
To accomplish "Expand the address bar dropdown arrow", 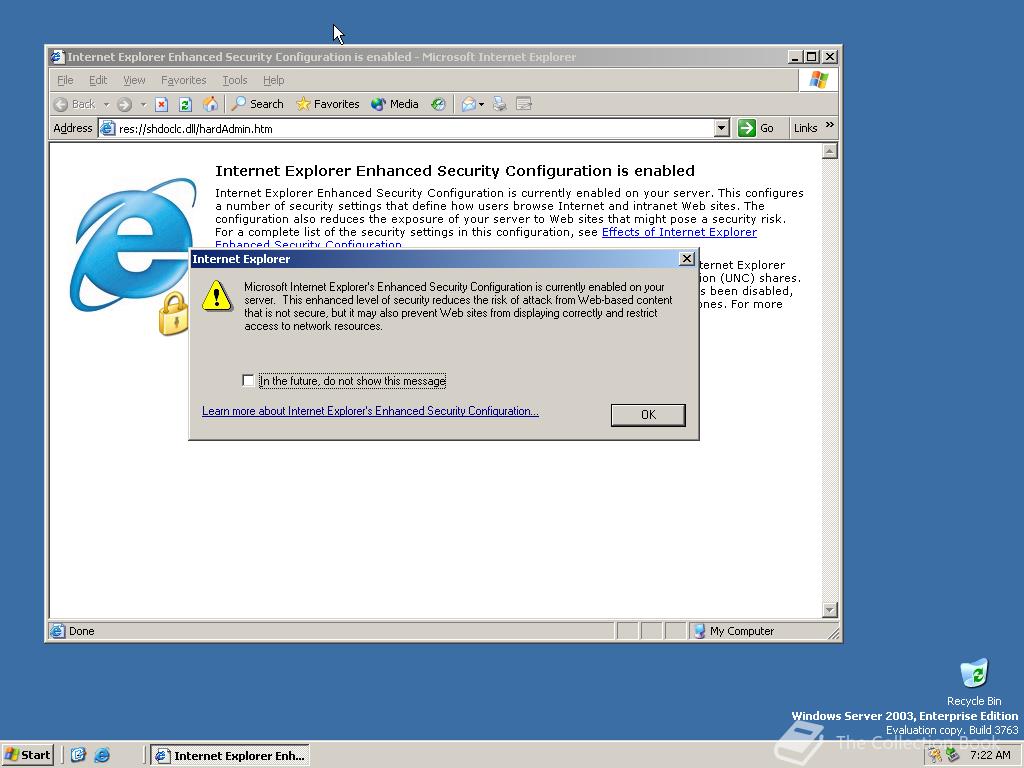I will (721, 128).
